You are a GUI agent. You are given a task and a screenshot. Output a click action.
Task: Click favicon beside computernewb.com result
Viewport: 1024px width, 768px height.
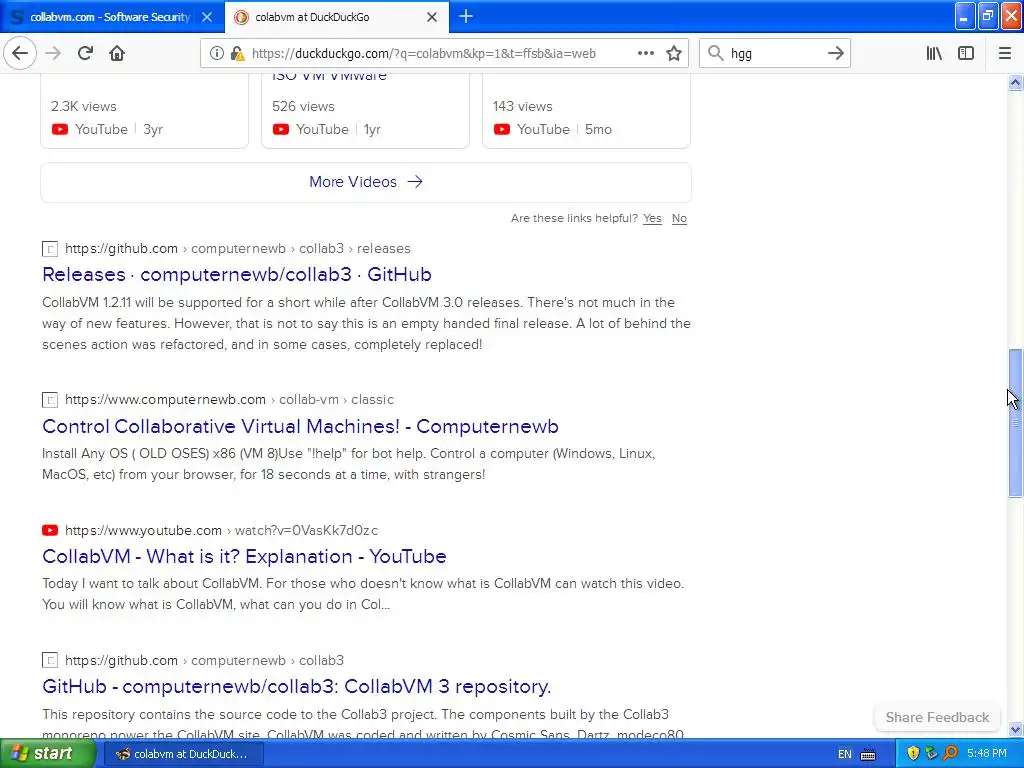[50, 400]
